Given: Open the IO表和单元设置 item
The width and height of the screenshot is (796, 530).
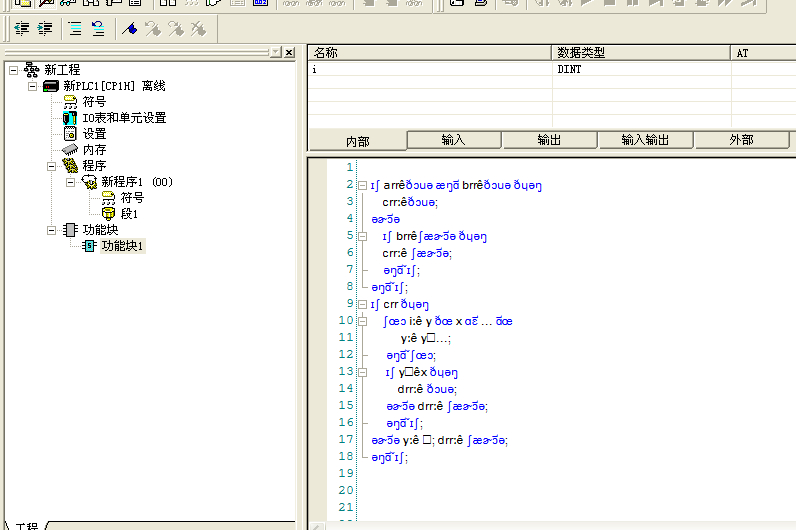Looking at the screenshot, I should click(124, 118).
